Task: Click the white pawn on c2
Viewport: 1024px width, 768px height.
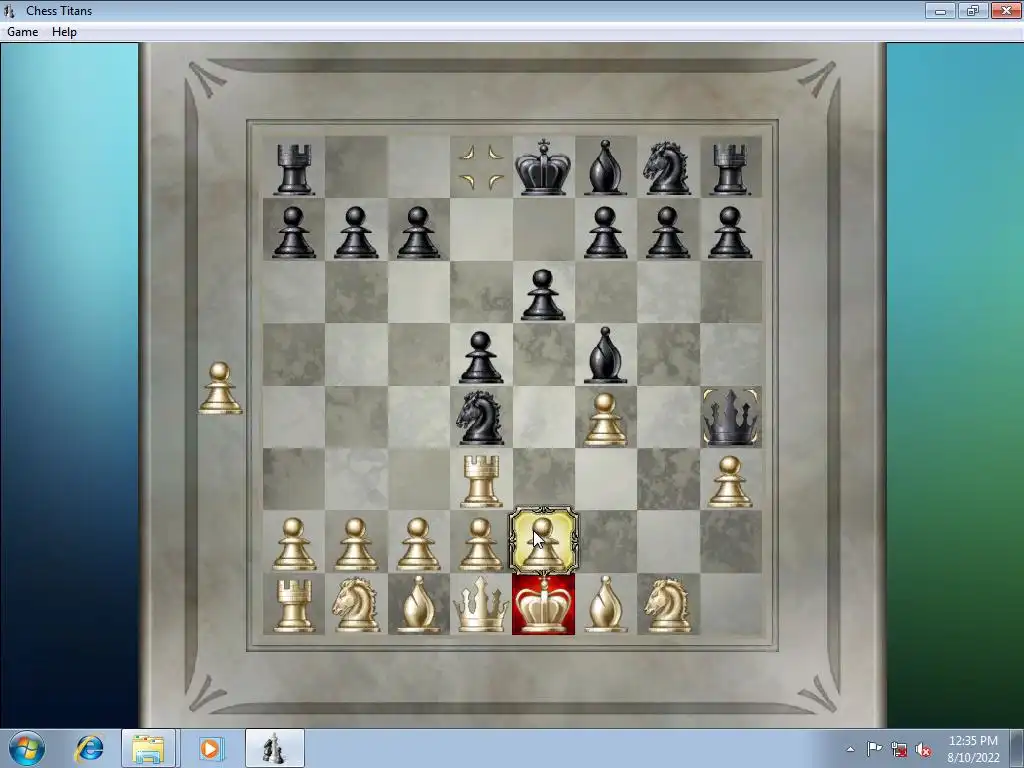Action: [x=419, y=545]
